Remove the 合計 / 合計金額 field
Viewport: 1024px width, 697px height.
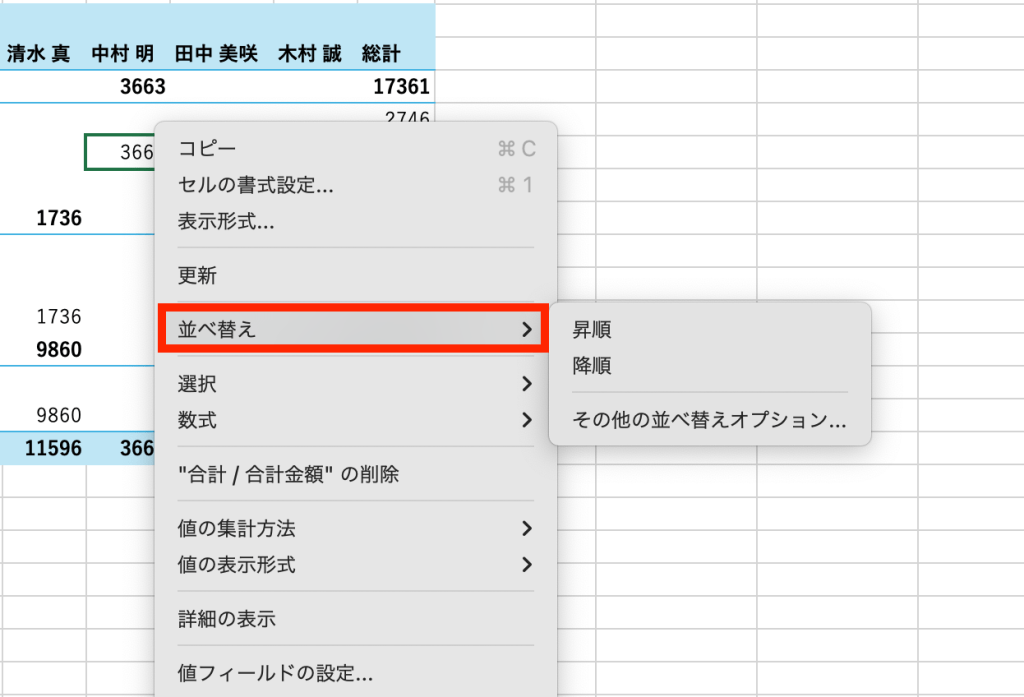(288, 474)
